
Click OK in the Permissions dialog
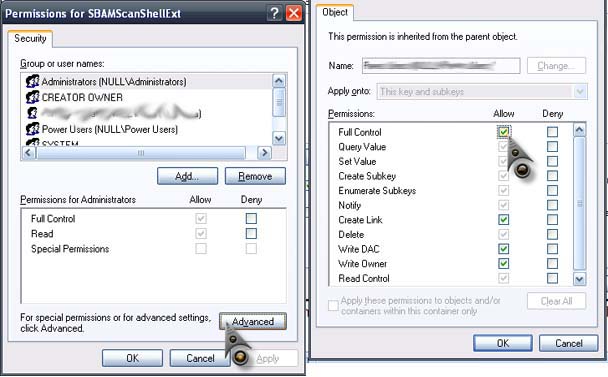click(132, 358)
